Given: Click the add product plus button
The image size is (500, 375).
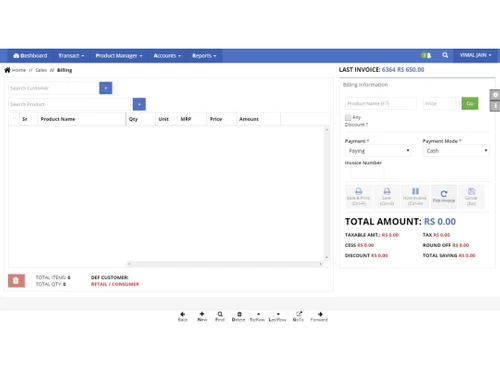Looking at the screenshot, I should tap(139, 104).
